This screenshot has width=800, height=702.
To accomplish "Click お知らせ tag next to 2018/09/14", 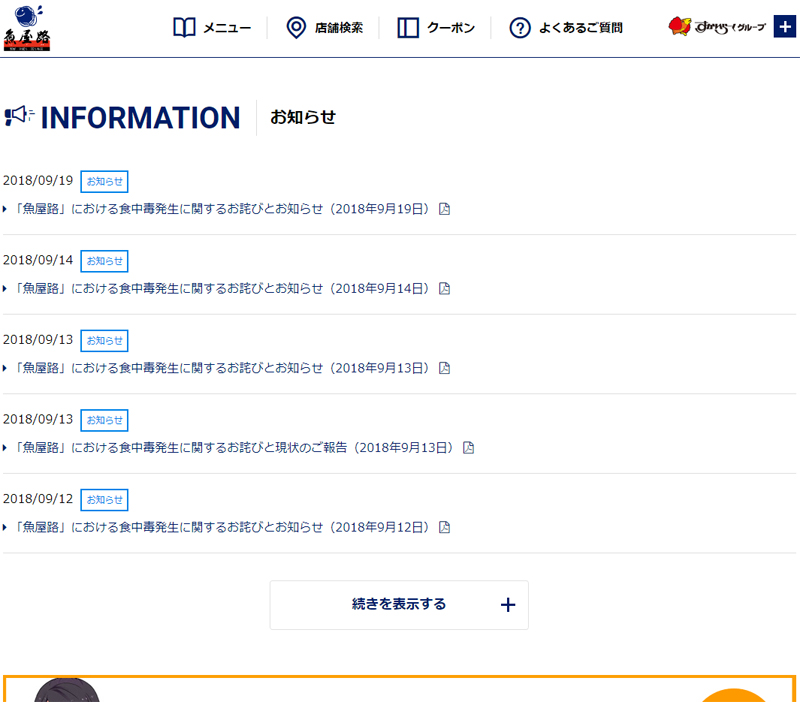I will [x=104, y=261].
